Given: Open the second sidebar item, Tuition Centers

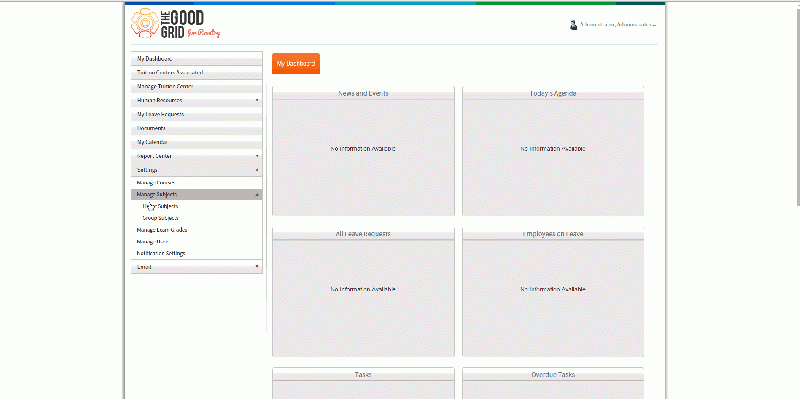Looking at the screenshot, I should [196, 72].
